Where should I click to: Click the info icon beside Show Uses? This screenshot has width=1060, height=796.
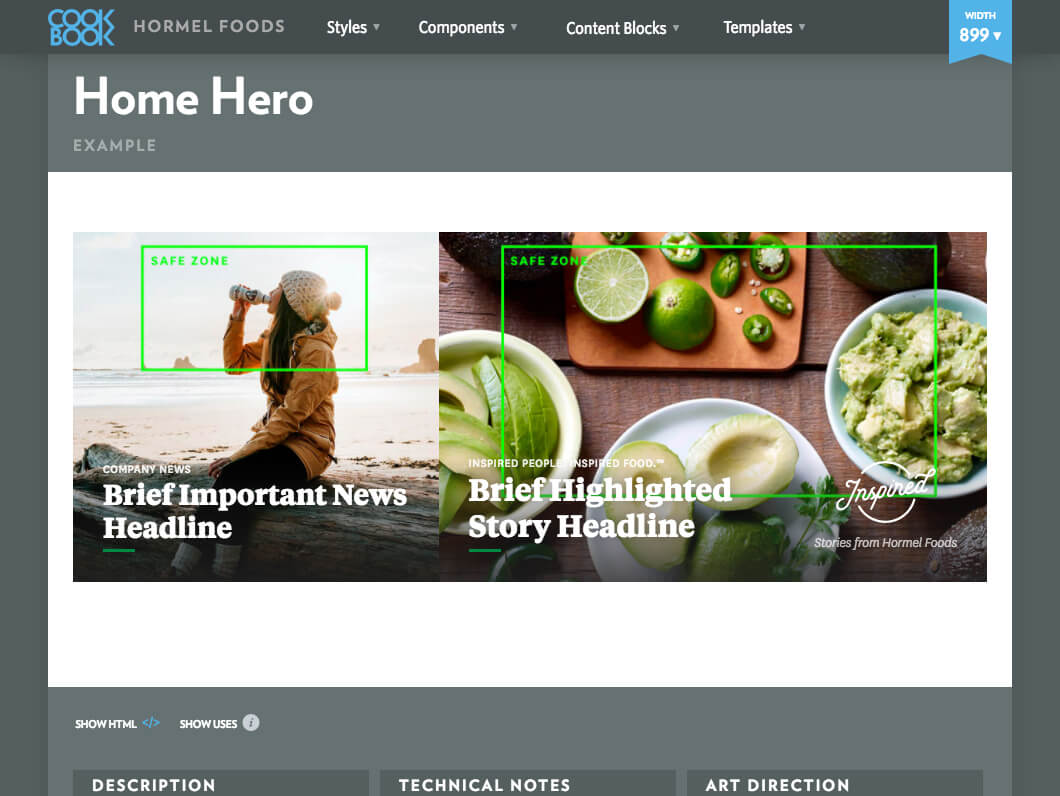(x=251, y=722)
